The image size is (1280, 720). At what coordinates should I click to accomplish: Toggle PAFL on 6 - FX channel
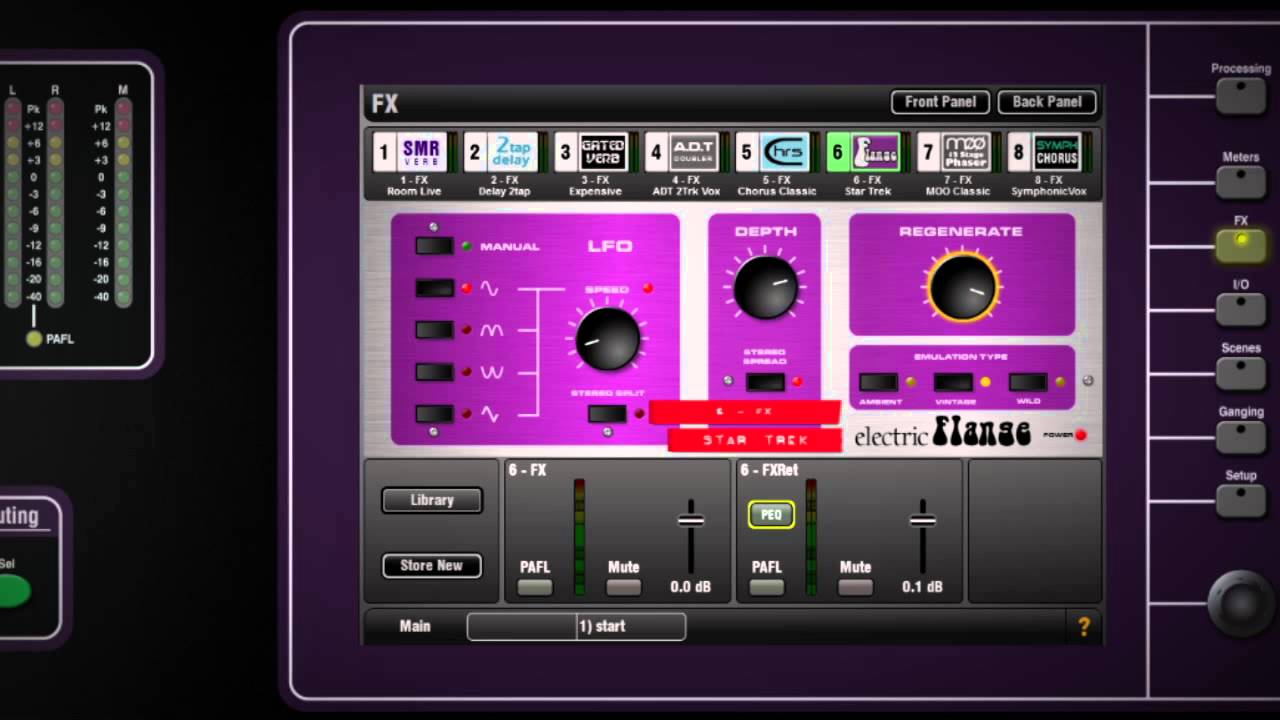(535, 587)
